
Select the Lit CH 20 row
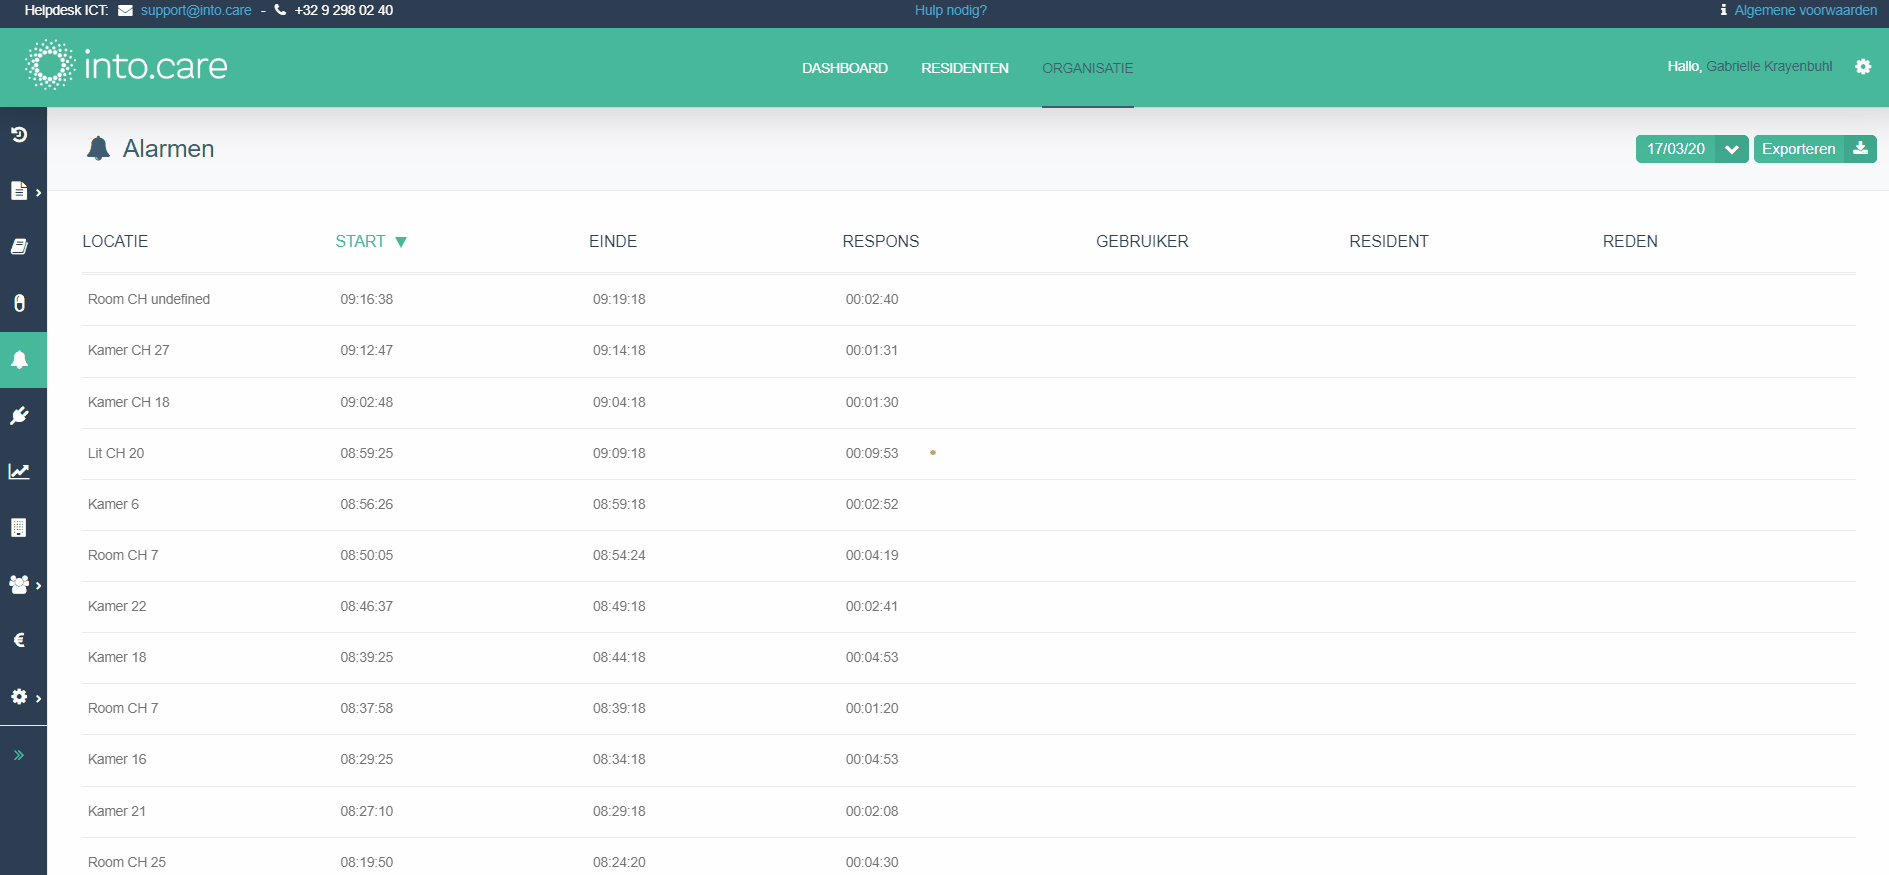(969, 454)
